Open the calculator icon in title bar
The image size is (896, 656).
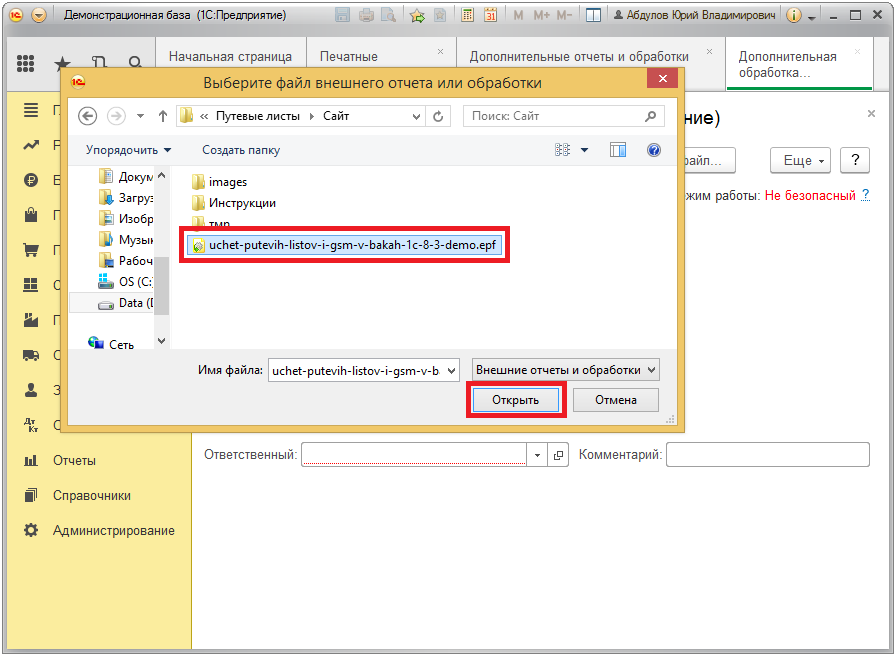click(x=468, y=16)
